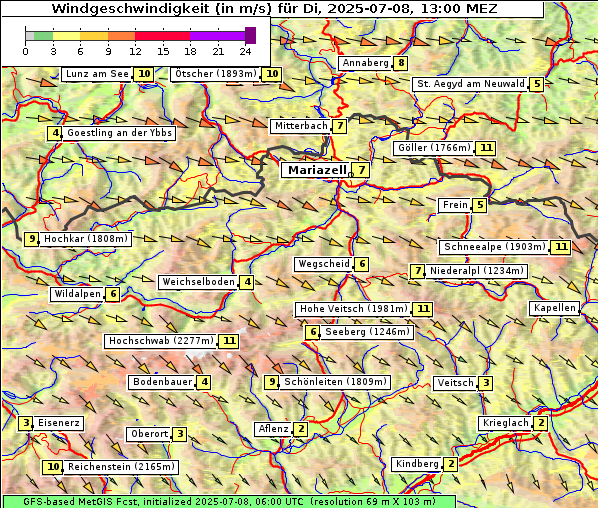Select the Kapellen place label
The width and height of the screenshot is (598, 508).
[x=555, y=308]
